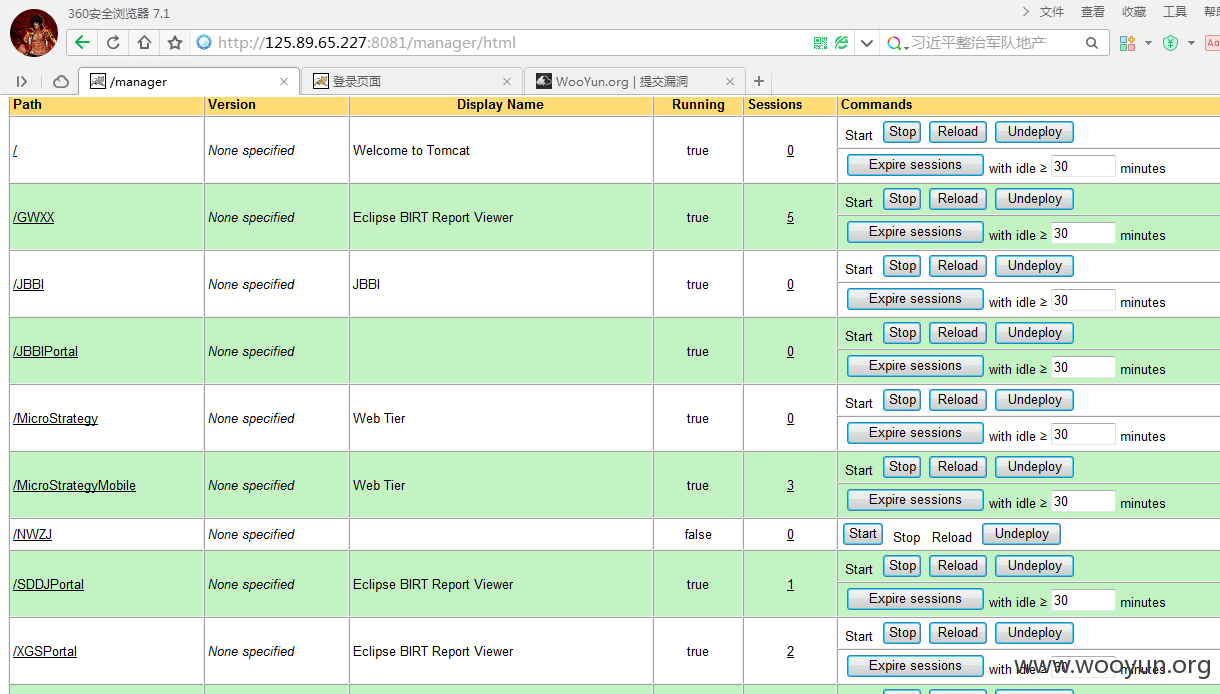Open the /JBBIPortal path link

[x=45, y=351]
